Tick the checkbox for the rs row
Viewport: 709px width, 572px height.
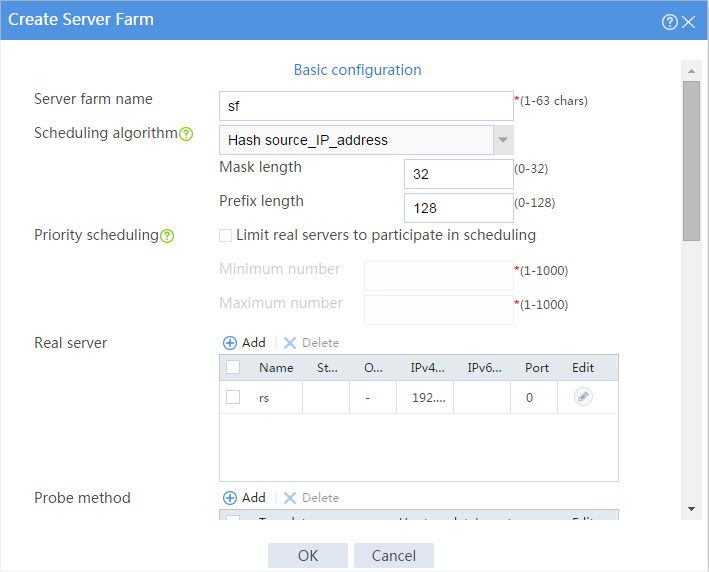(x=233, y=397)
